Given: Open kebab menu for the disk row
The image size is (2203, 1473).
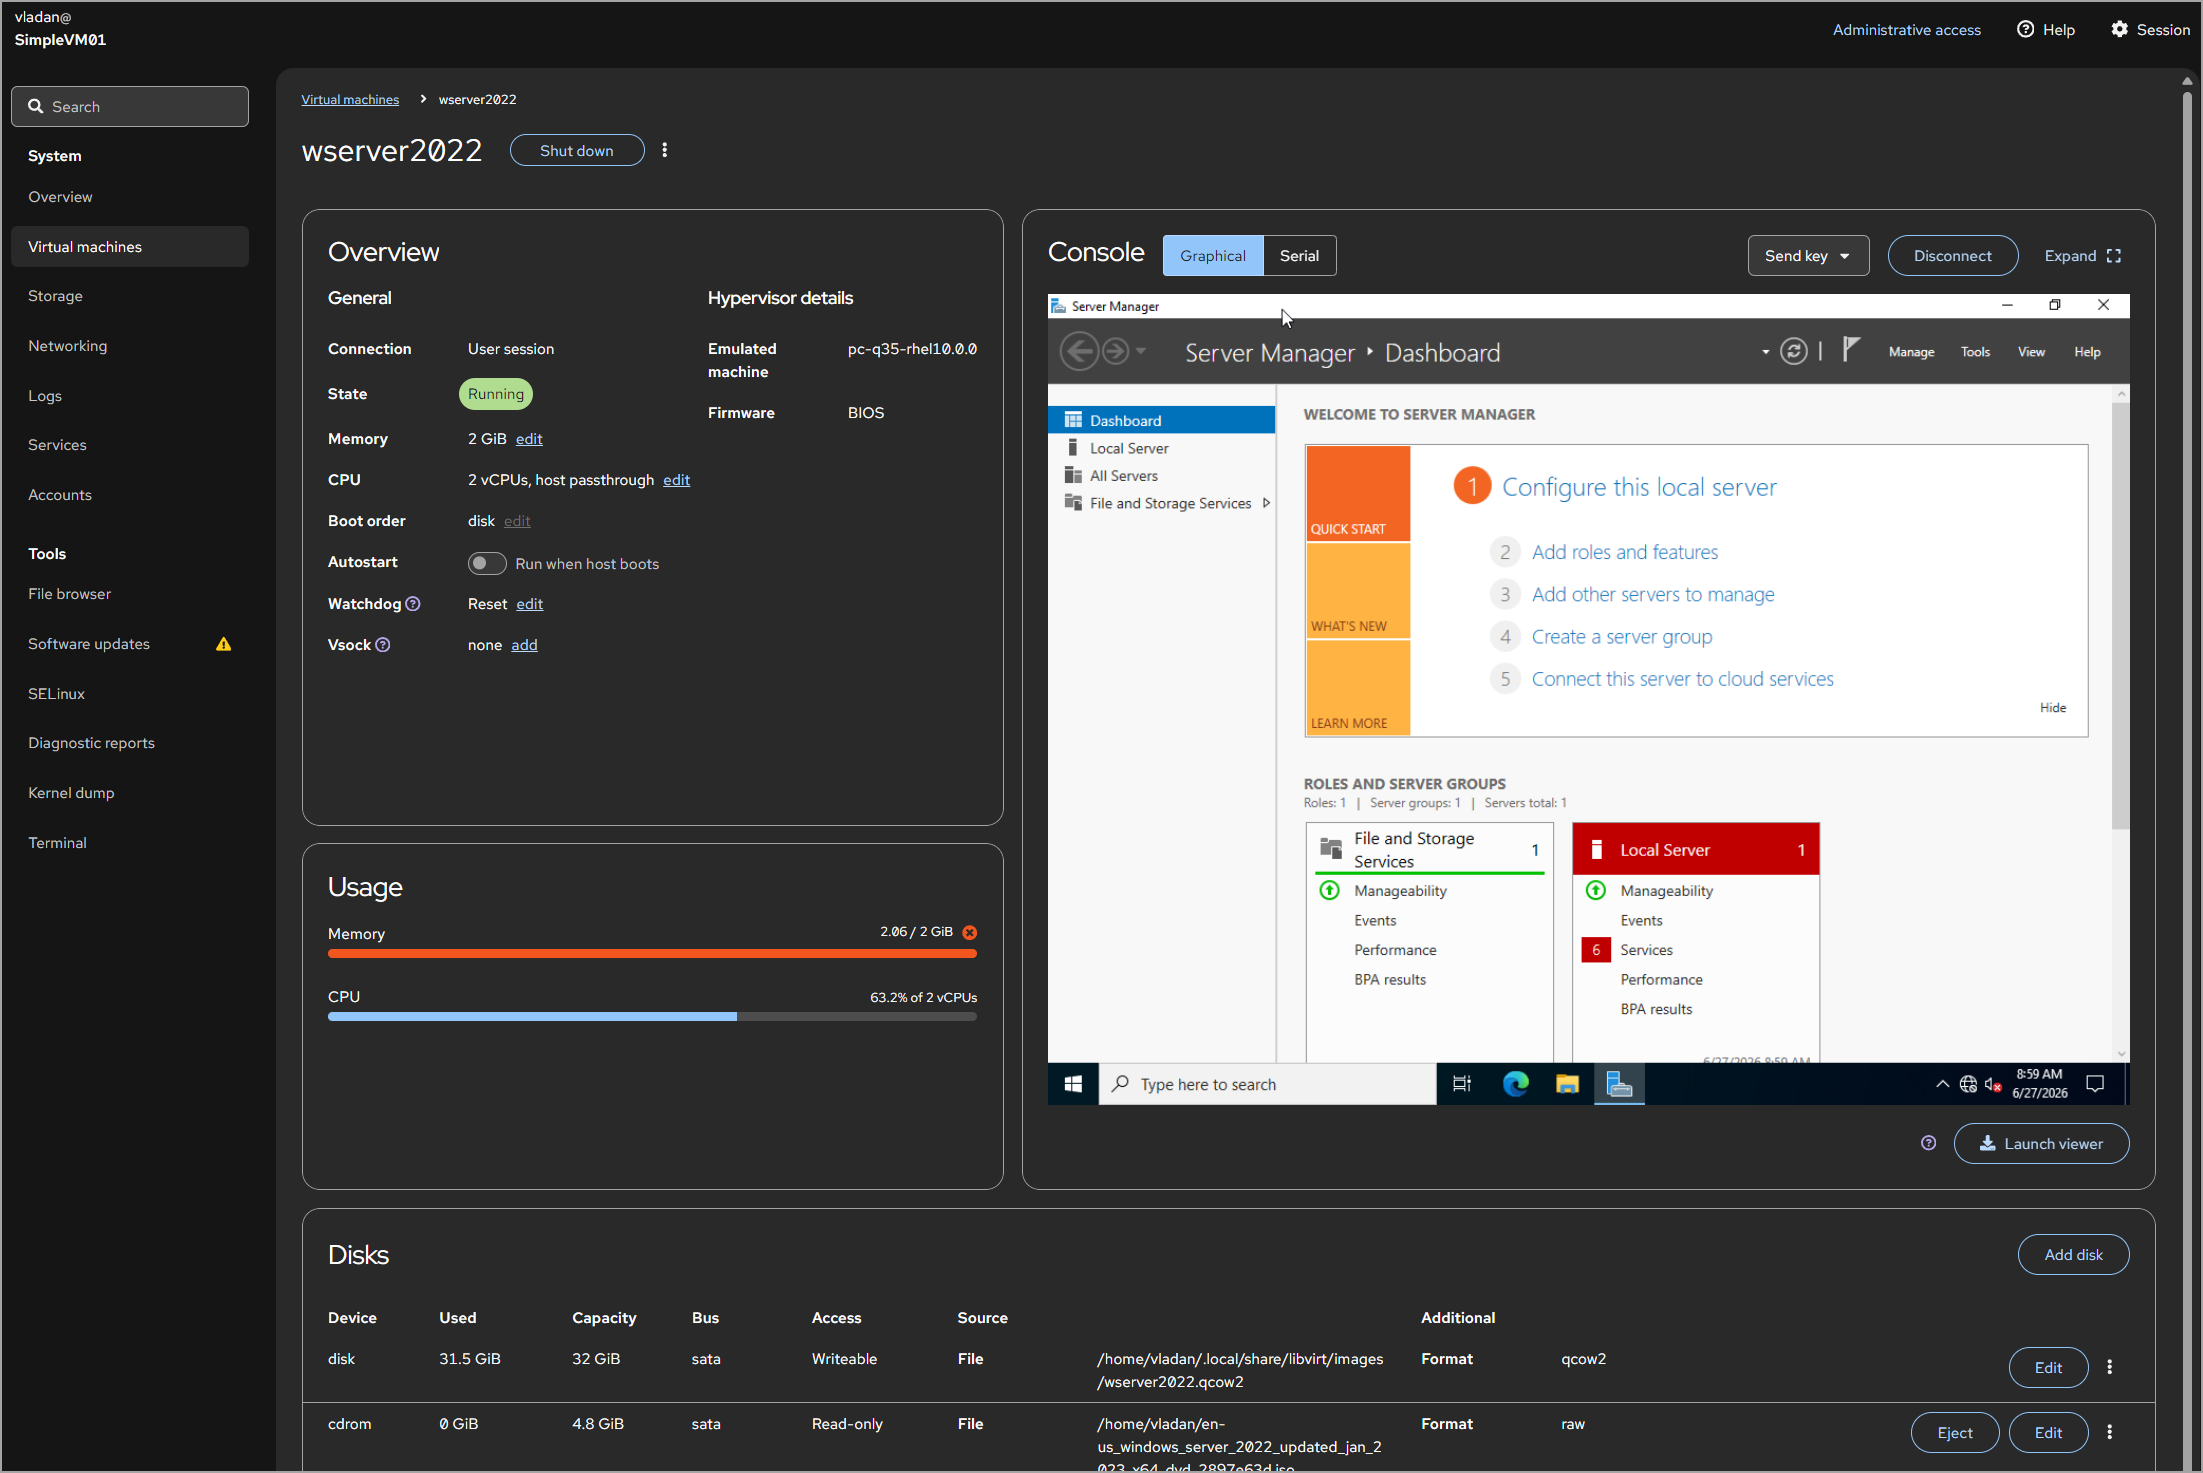Looking at the screenshot, I should [2110, 1367].
